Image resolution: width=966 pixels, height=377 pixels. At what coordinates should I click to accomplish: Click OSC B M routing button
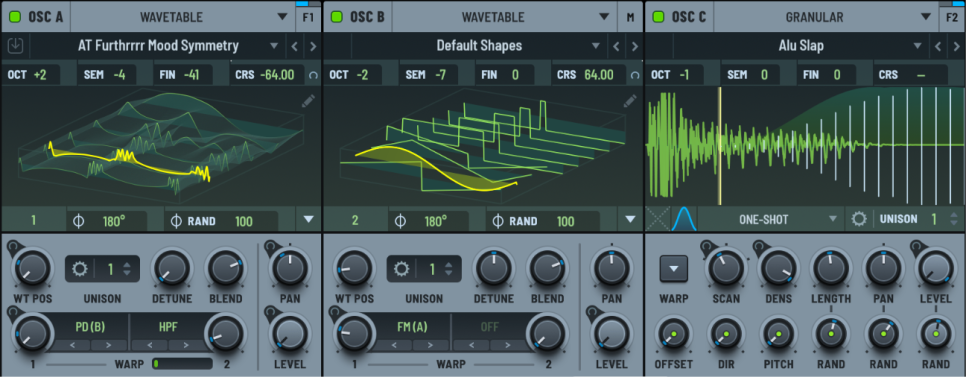click(x=630, y=17)
